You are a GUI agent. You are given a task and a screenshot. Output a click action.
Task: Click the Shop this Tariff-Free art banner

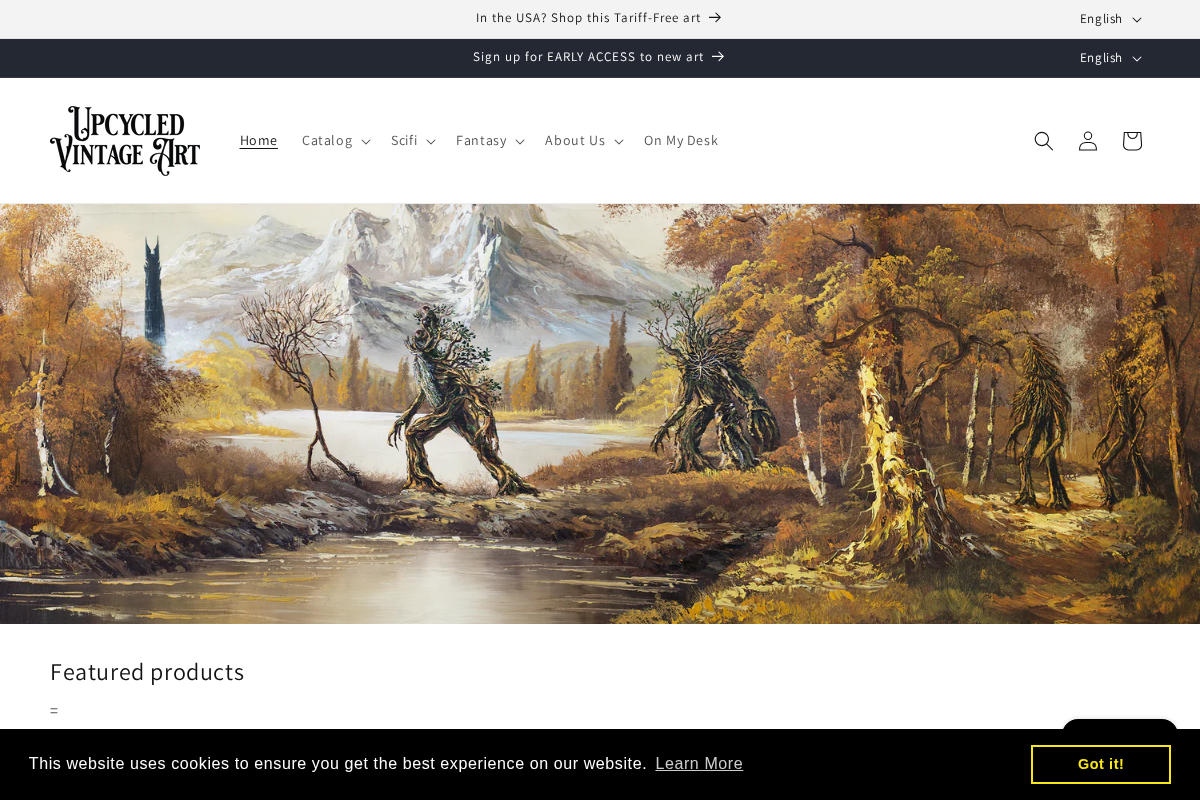588,17
